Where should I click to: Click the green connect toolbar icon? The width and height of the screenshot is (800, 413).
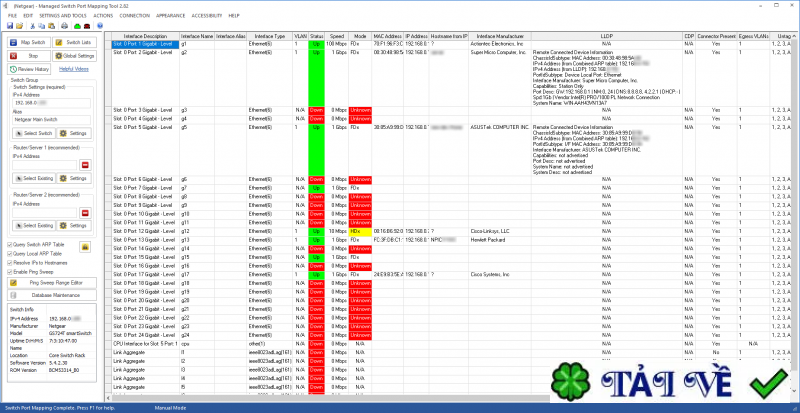click(78, 26)
